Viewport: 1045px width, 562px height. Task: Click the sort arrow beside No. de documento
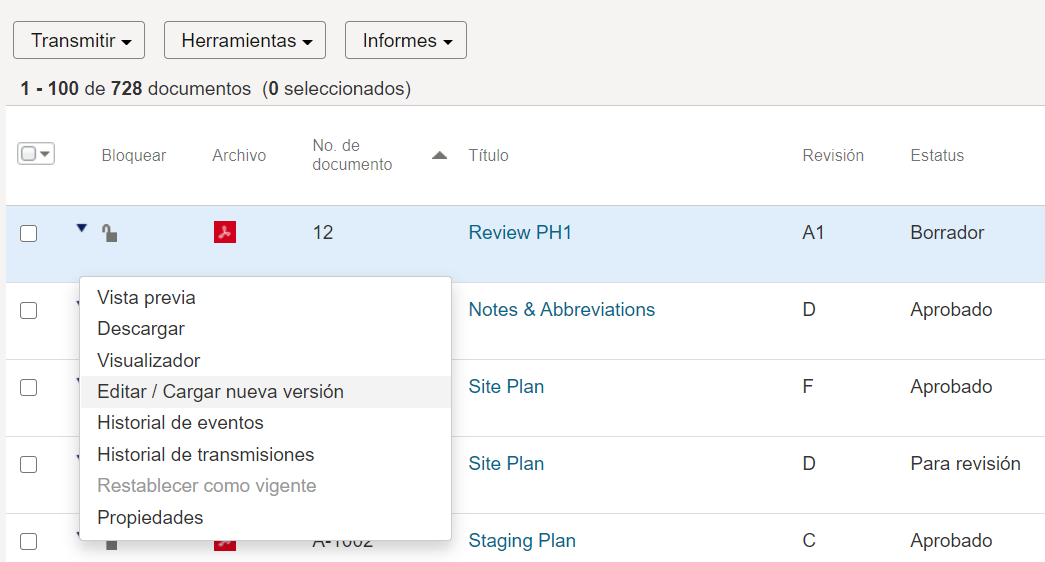439,155
